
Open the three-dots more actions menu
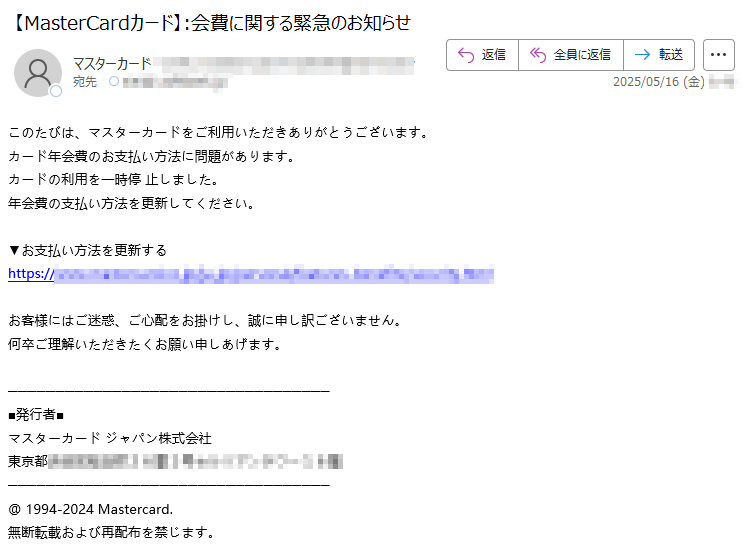tap(718, 55)
